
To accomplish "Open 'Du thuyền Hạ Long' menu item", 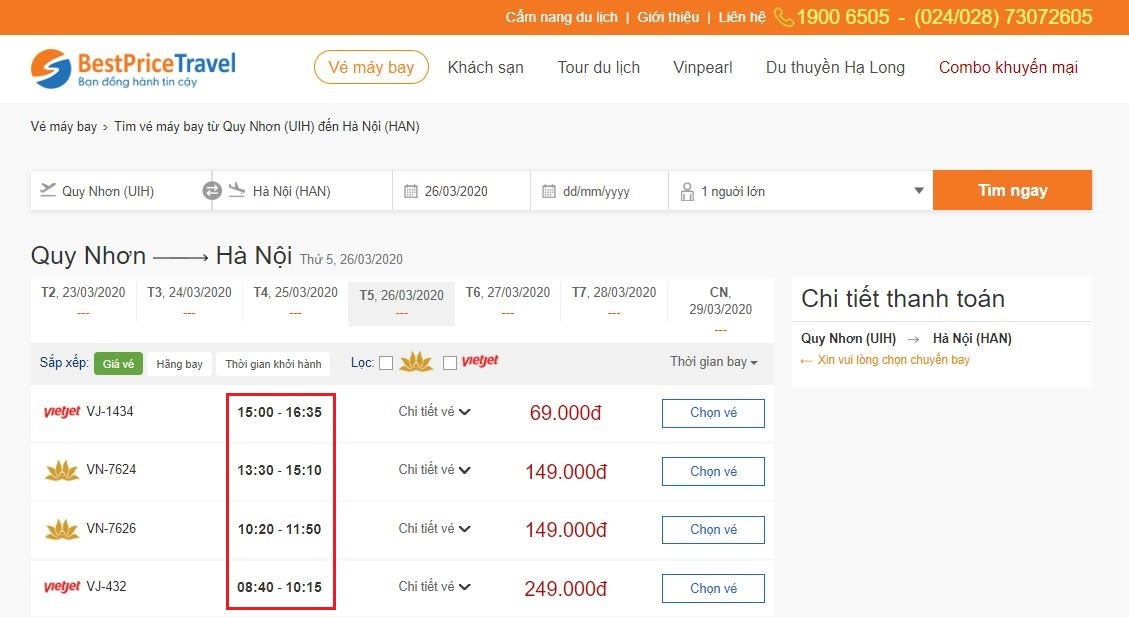I will click(835, 68).
